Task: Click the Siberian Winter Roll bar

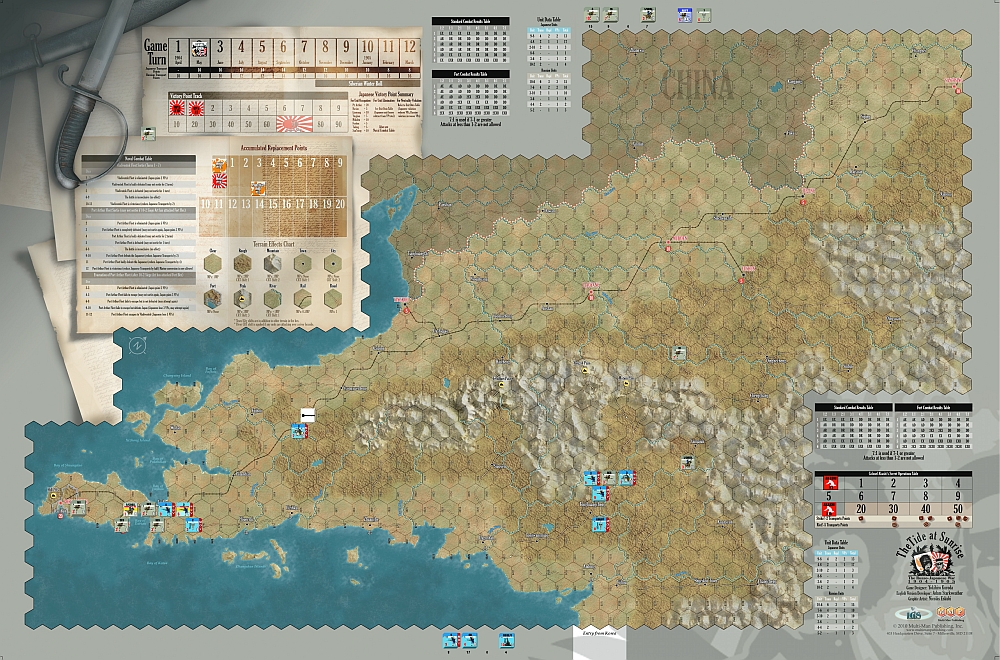Action: 368,83
